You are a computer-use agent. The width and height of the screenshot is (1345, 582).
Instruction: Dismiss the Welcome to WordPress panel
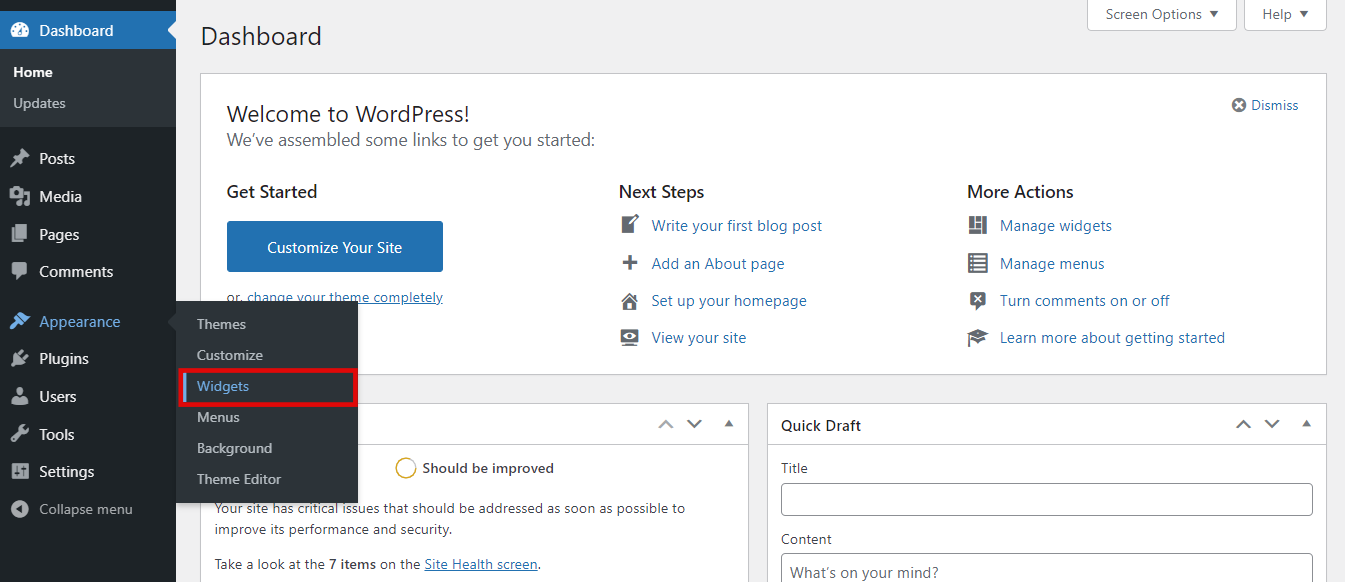(x=1264, y=105)
